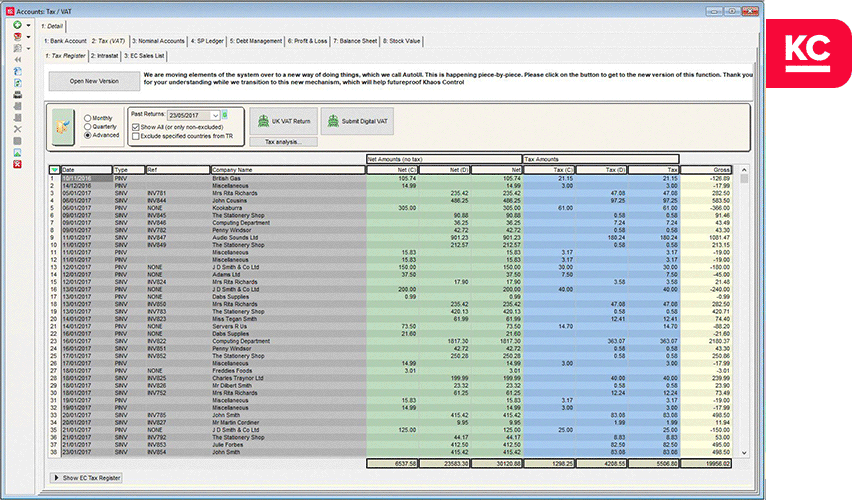Viewport: 855px width, 500px height.
Task: Click the Mr Martin Cordiner company cell
Action: [x=288, y=423]
